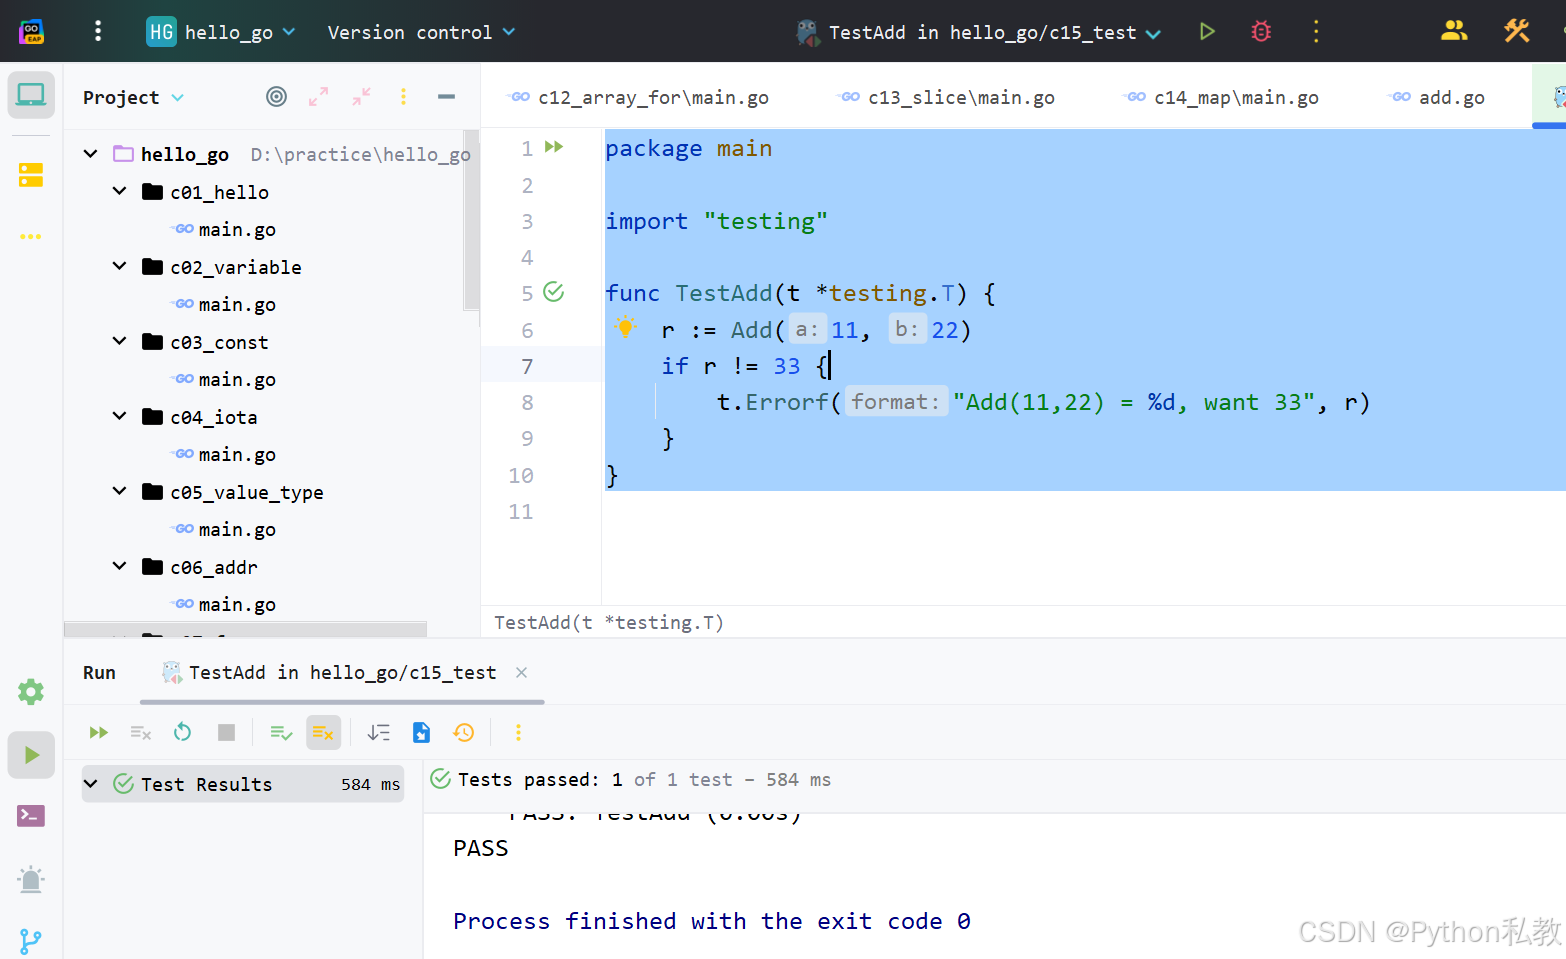Toggle the Project tool window icon
Screen dimensions: 1566x959
(x=31, y=95)
